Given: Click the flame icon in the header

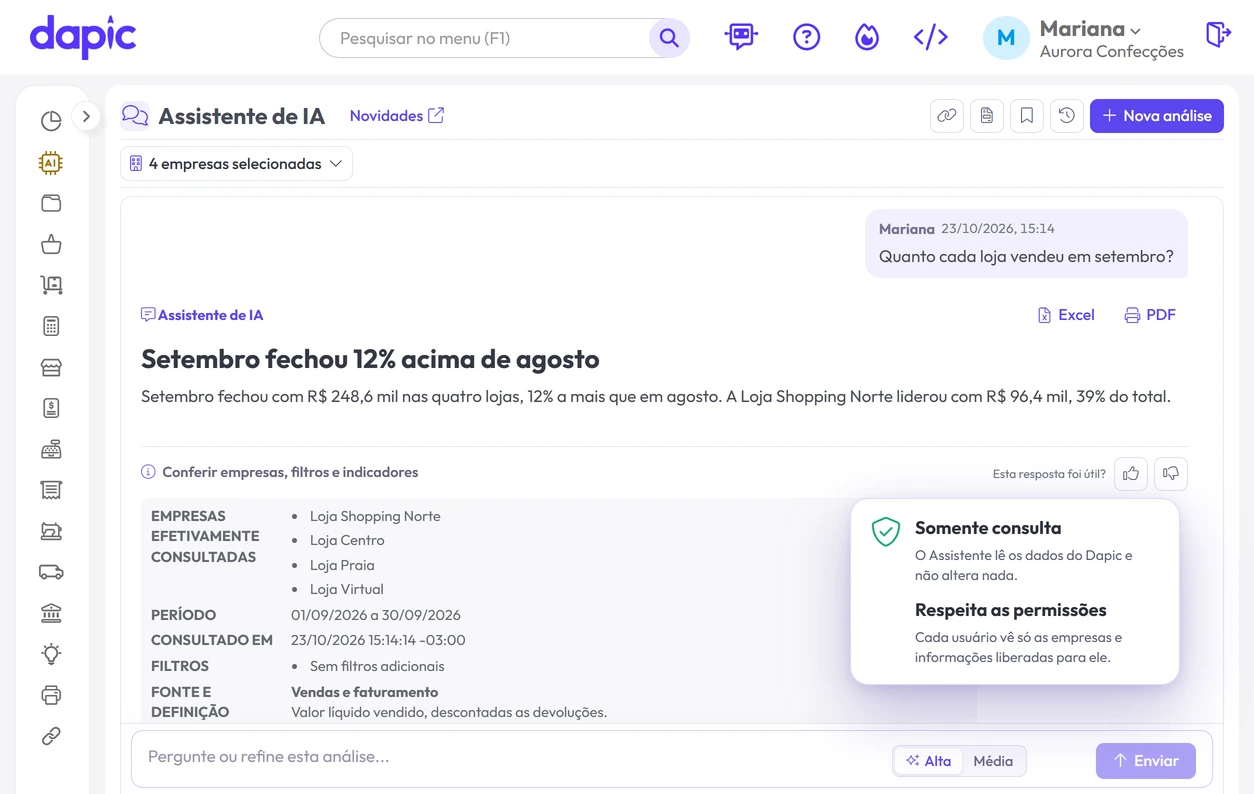Looking at the screenshot, I should click(x=867, y=37).
